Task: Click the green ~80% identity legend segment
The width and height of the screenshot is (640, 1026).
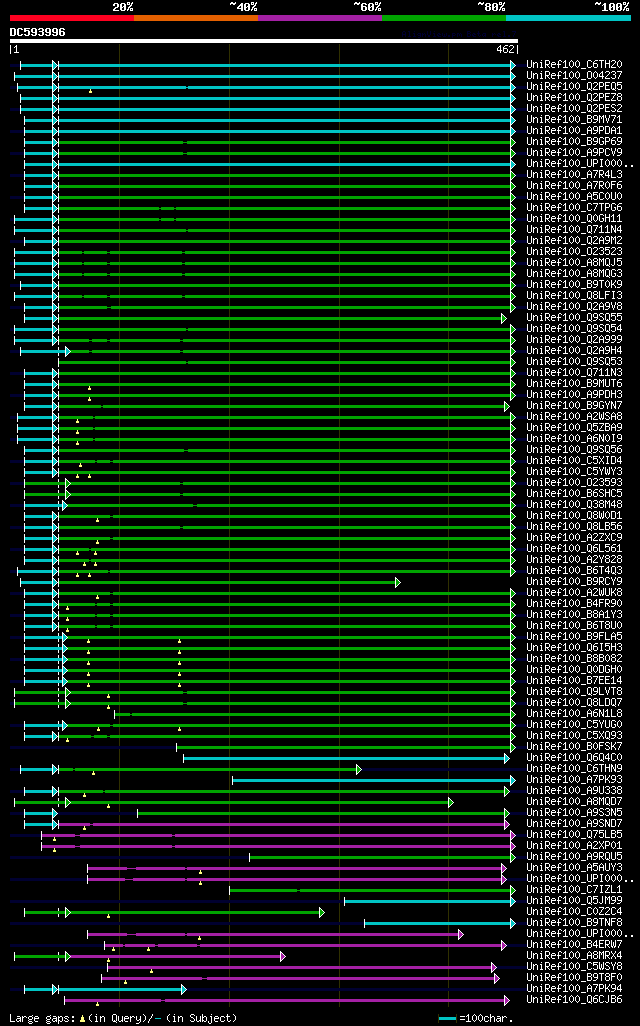Action: (x=444, y=18)
